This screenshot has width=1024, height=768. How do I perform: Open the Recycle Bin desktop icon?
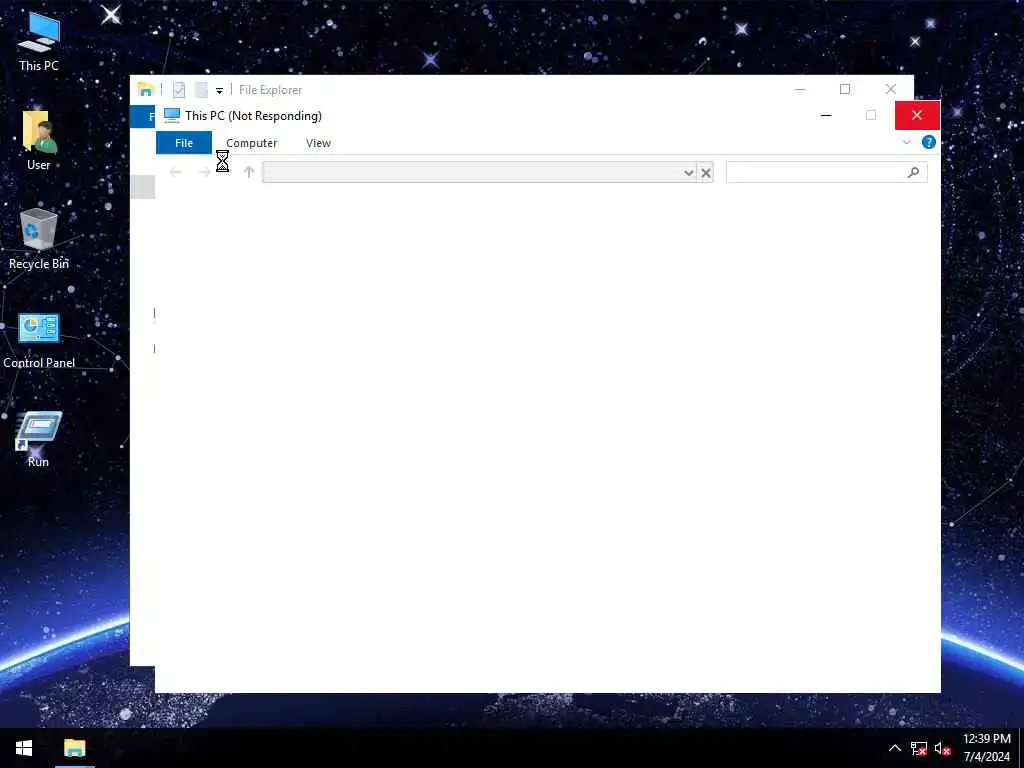pyautogui.click(x=39, y=239)
